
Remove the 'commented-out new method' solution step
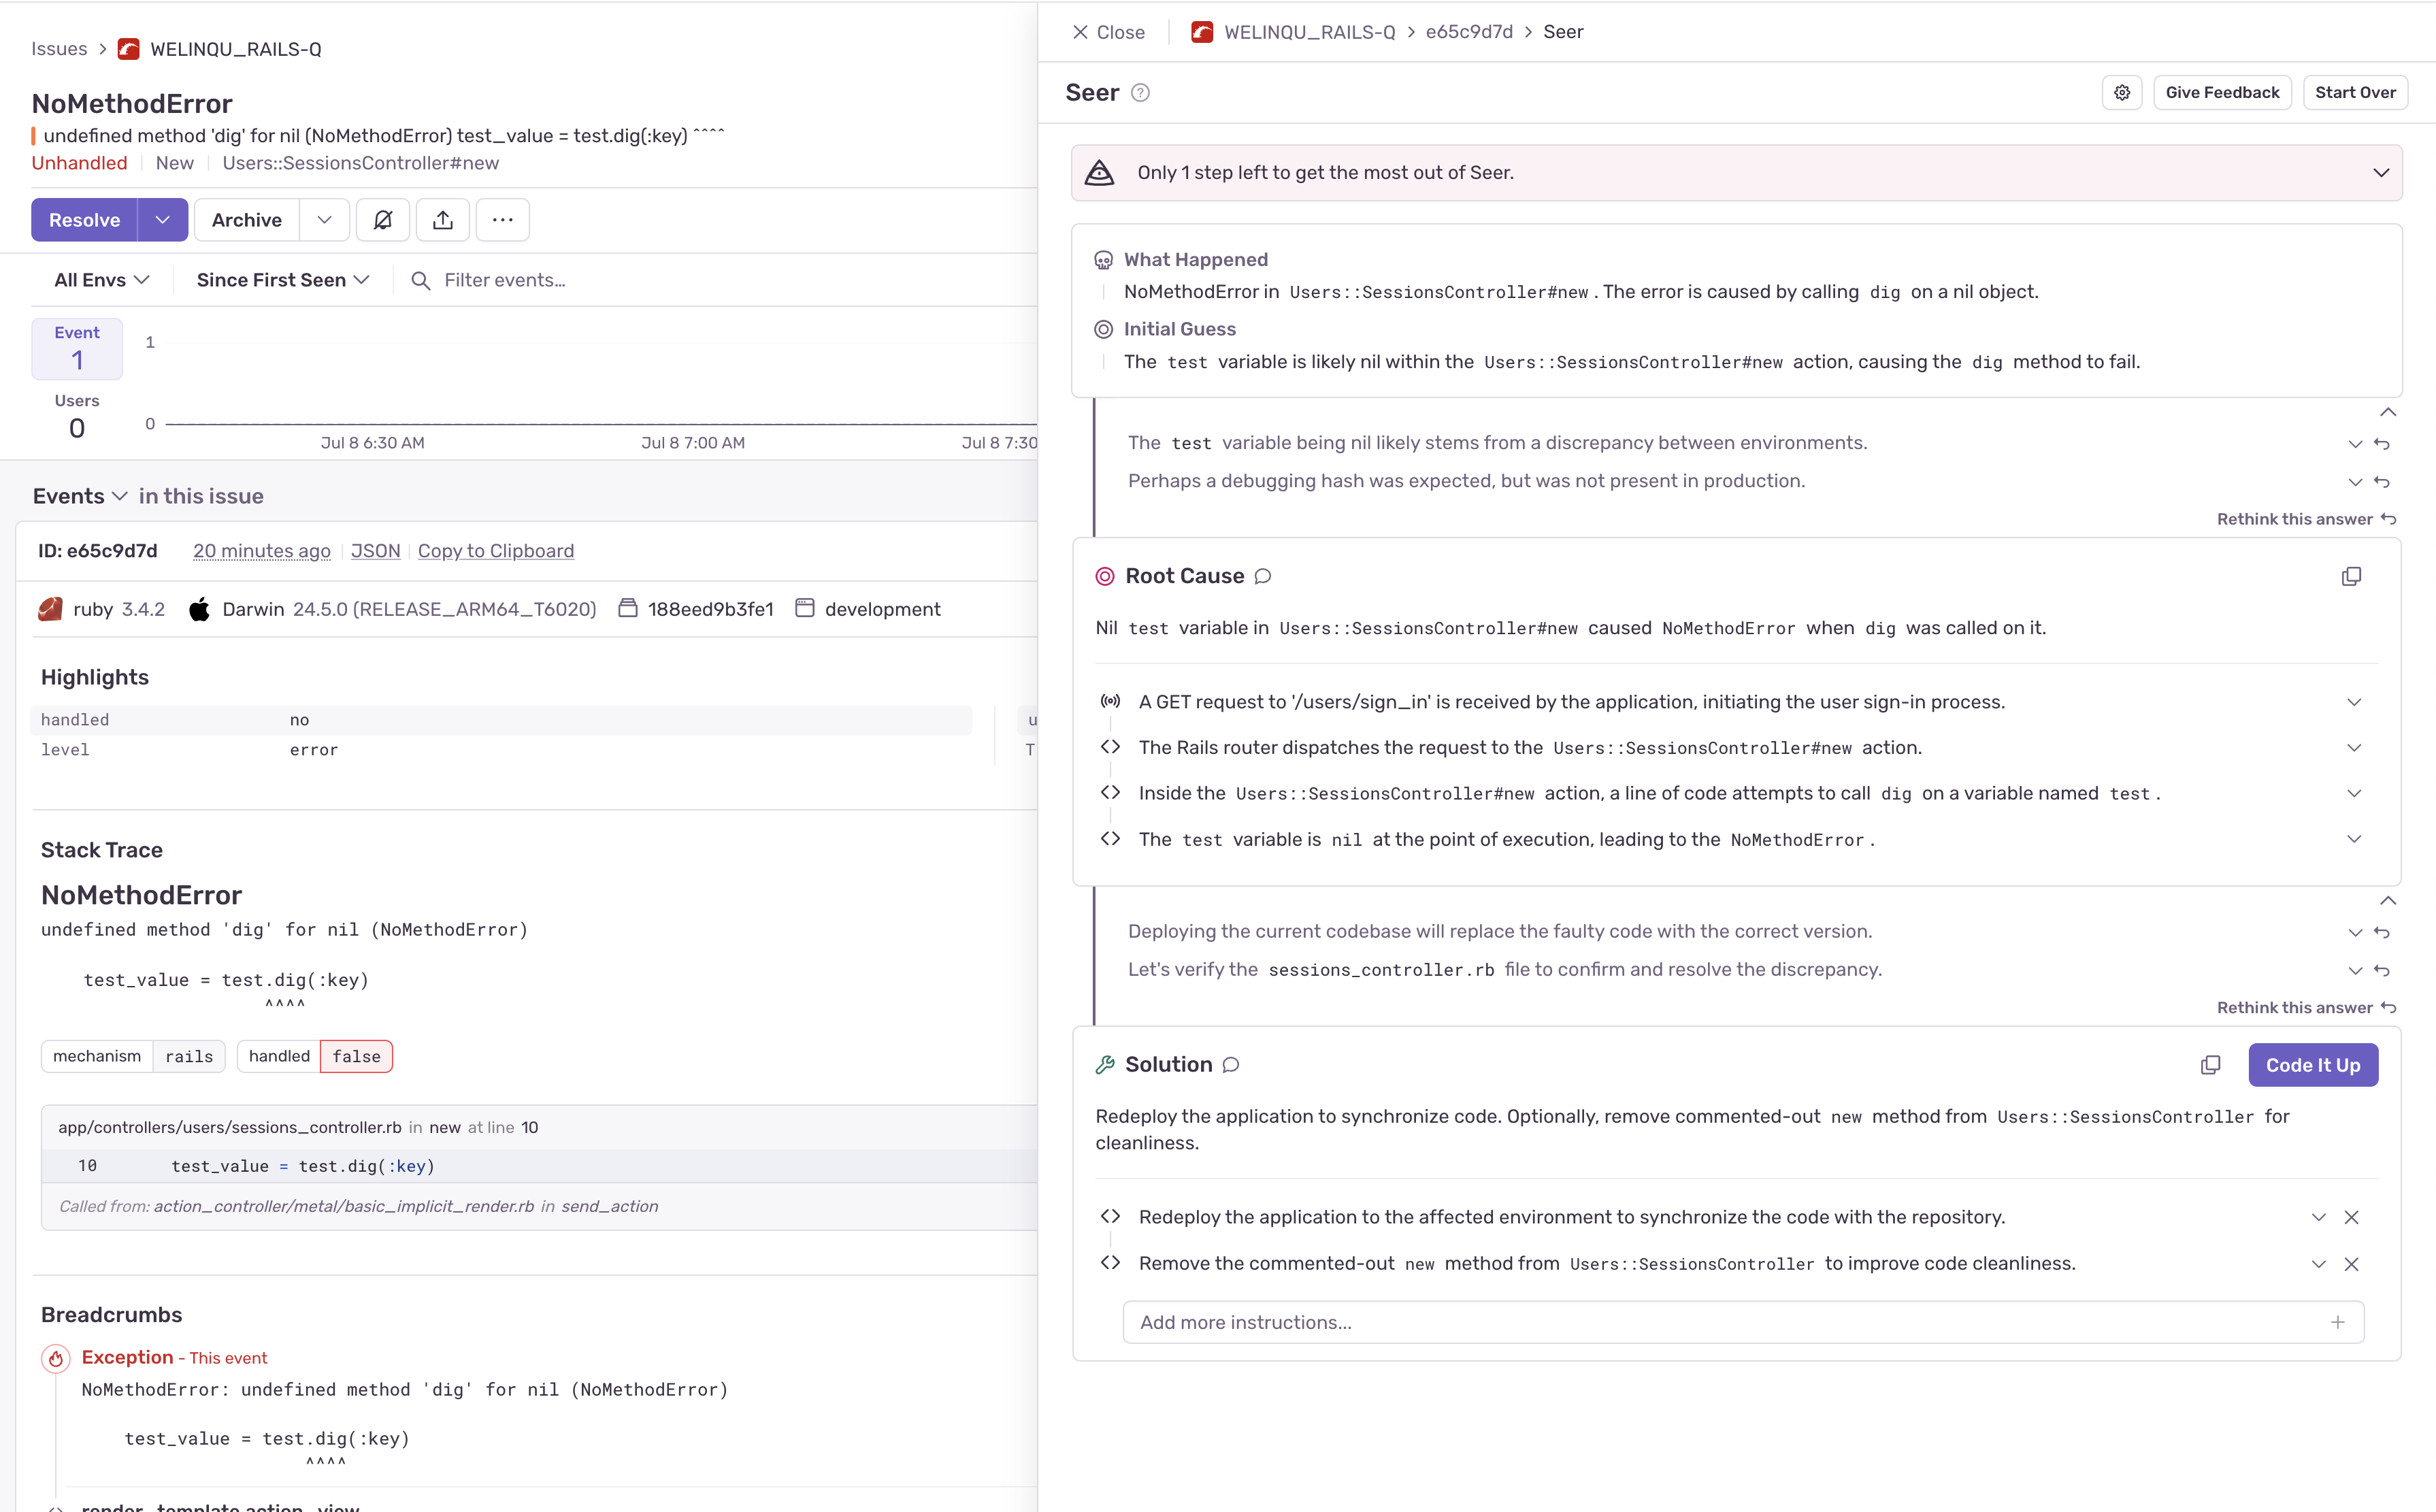[2351, 1264]
